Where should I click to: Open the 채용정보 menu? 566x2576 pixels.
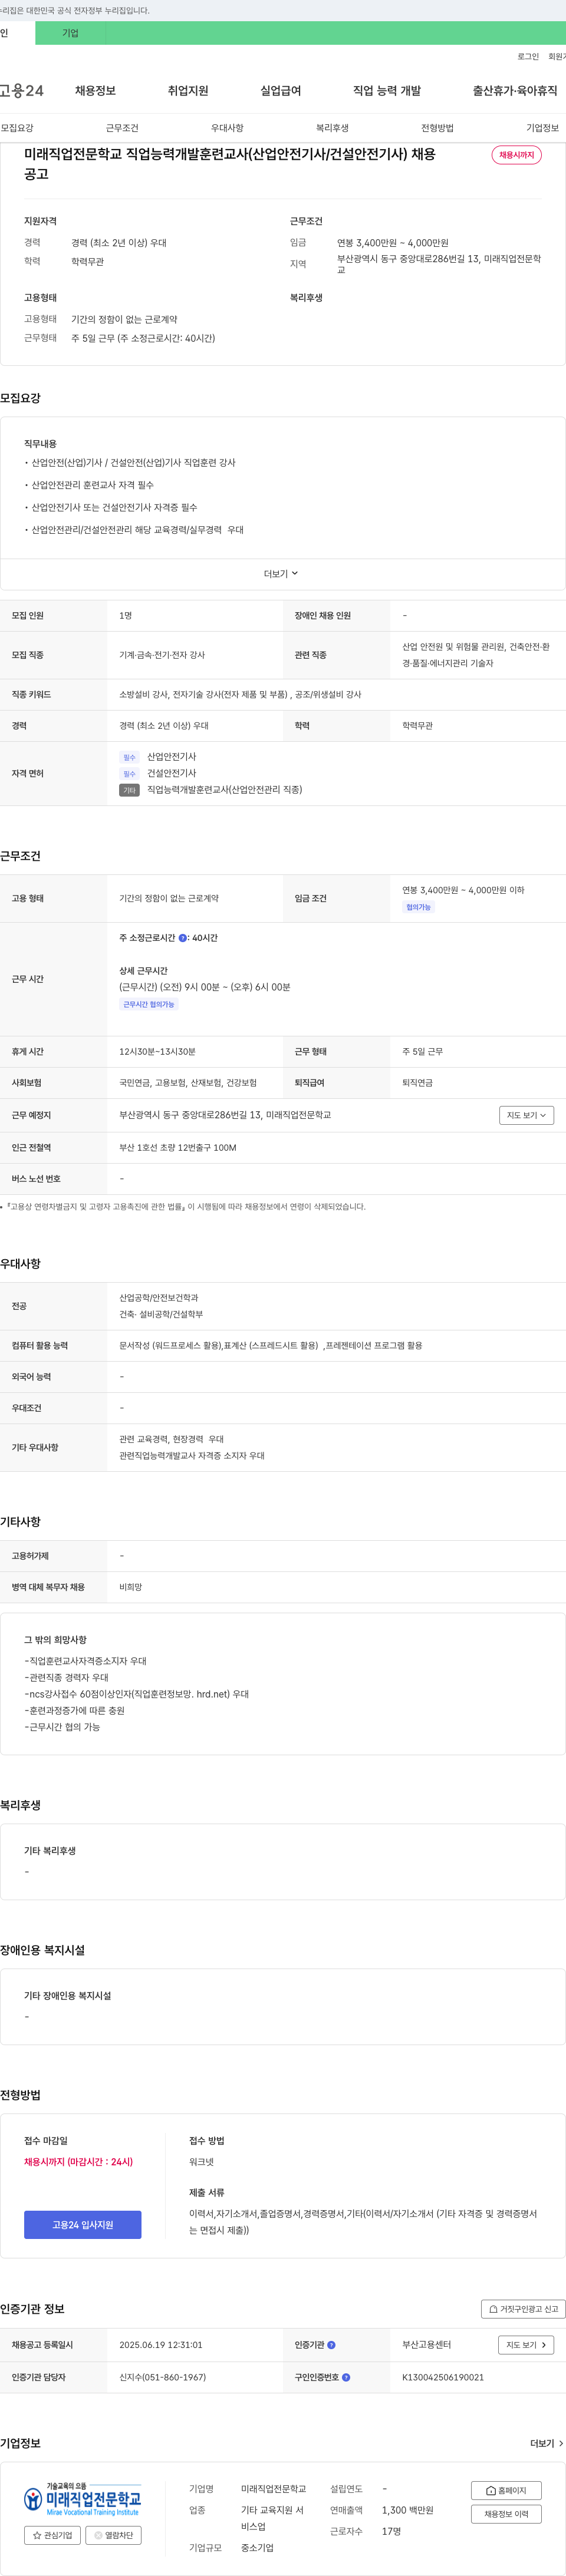95,91
